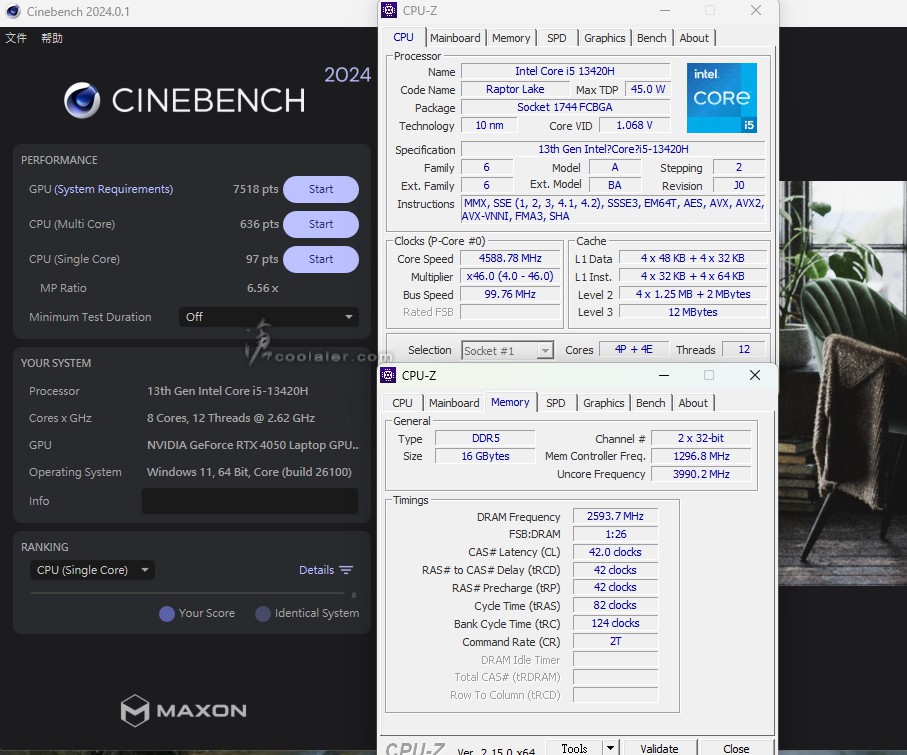Viewport: 907px width, 755px height.
Task: Open the 文件 menu in Cinebench
Action: [x=16, y=38]
